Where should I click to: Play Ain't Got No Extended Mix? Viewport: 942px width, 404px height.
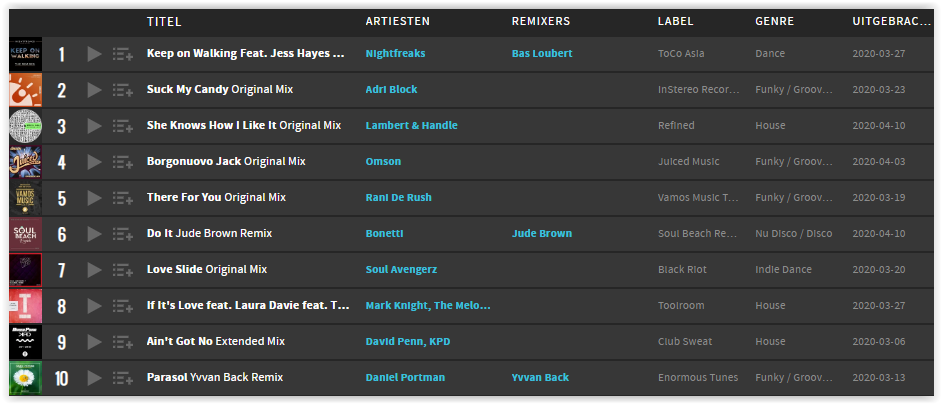94,342
